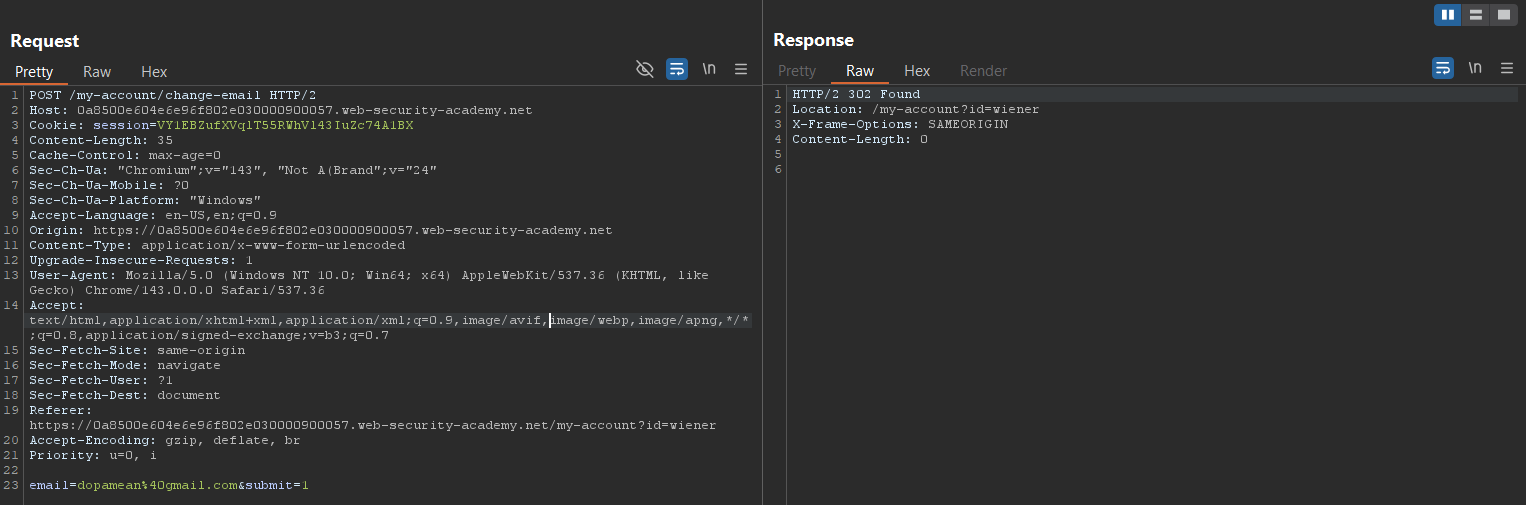Screen dimensions: 1526x505
Task: Click the X-Frame-Options: SAMEORIGIN header
Action: click(x=900, y=124)
